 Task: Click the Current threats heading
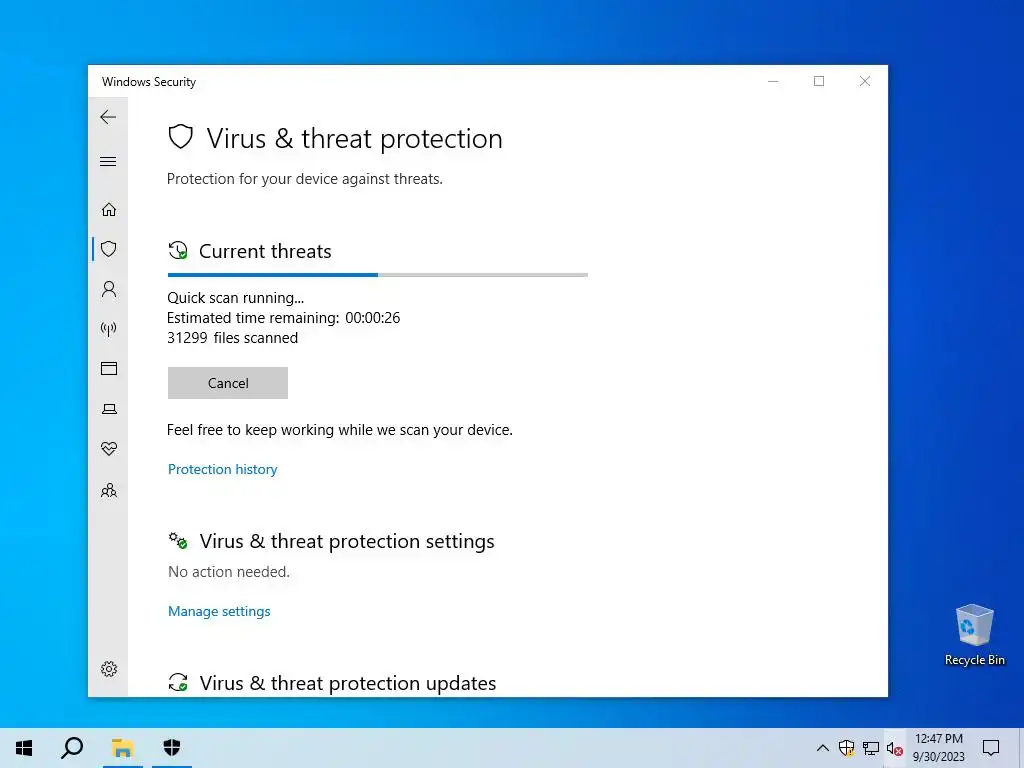(265, 251)
